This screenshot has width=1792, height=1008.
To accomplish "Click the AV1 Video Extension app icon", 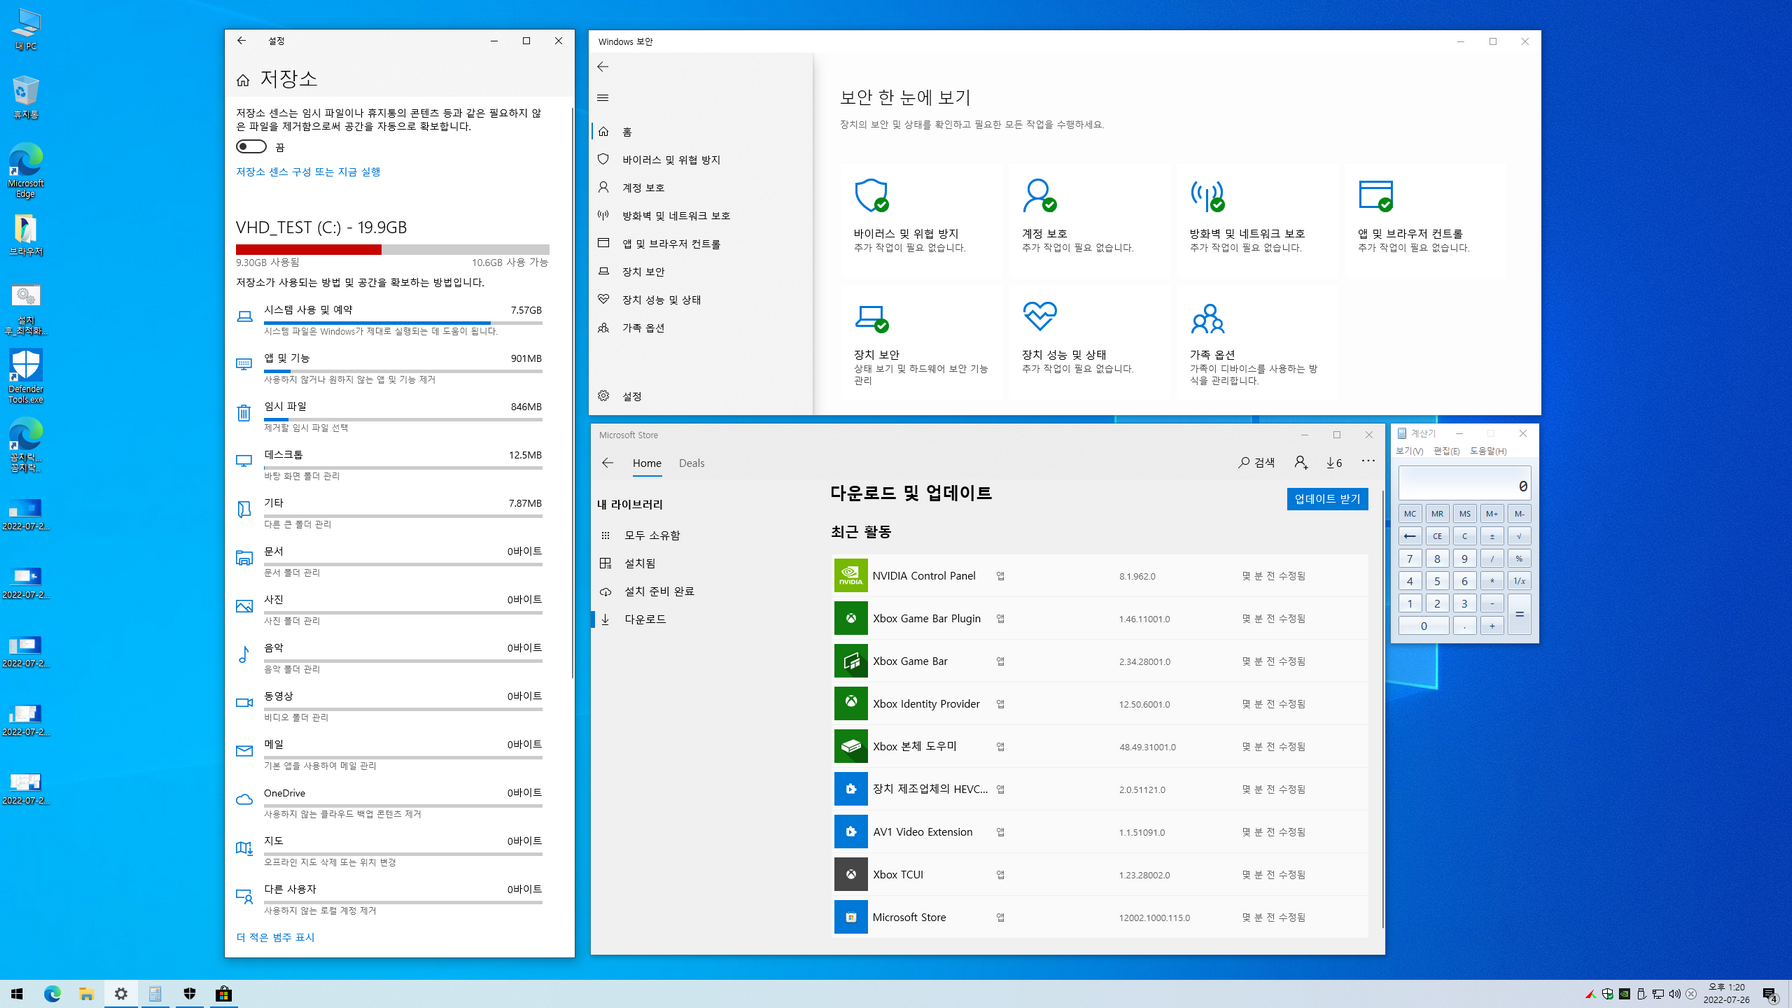I will coord(851,832).
